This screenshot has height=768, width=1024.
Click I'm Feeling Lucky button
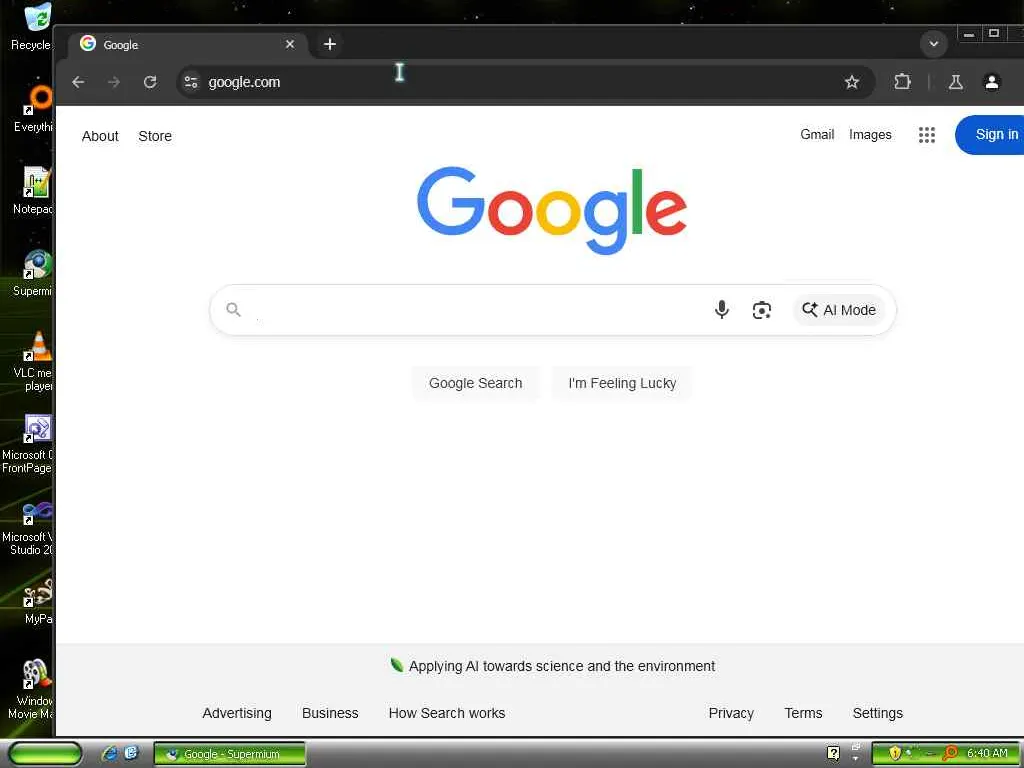tap(622, 383)
